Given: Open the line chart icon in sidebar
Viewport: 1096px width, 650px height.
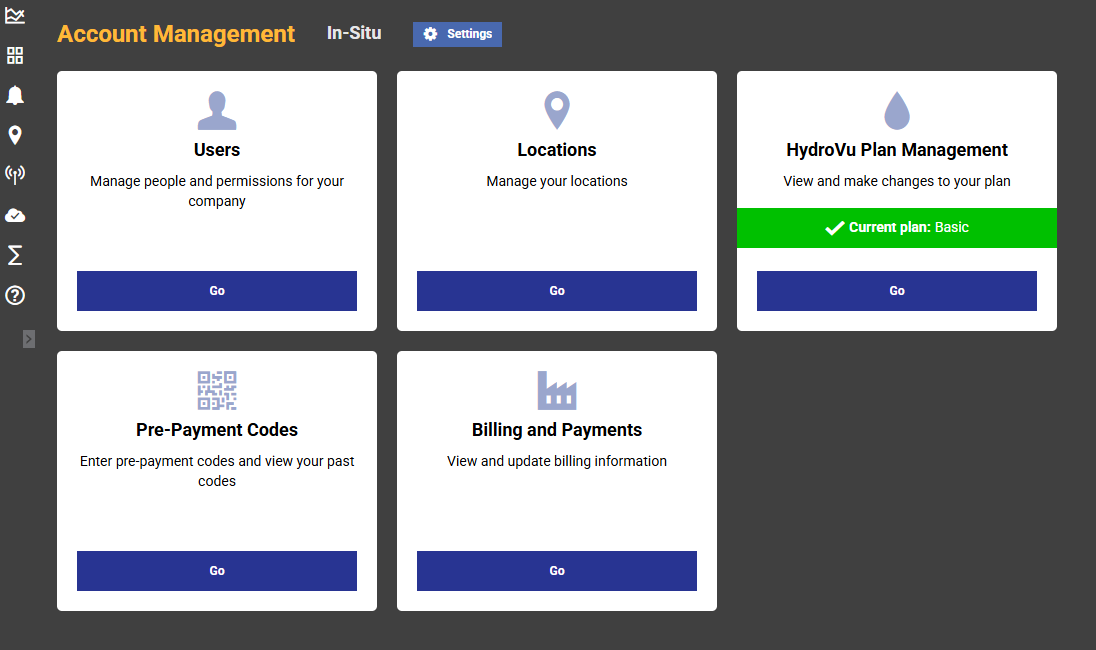Looking at the screenshot, I should pyautogui.click(x=15, y=15).
